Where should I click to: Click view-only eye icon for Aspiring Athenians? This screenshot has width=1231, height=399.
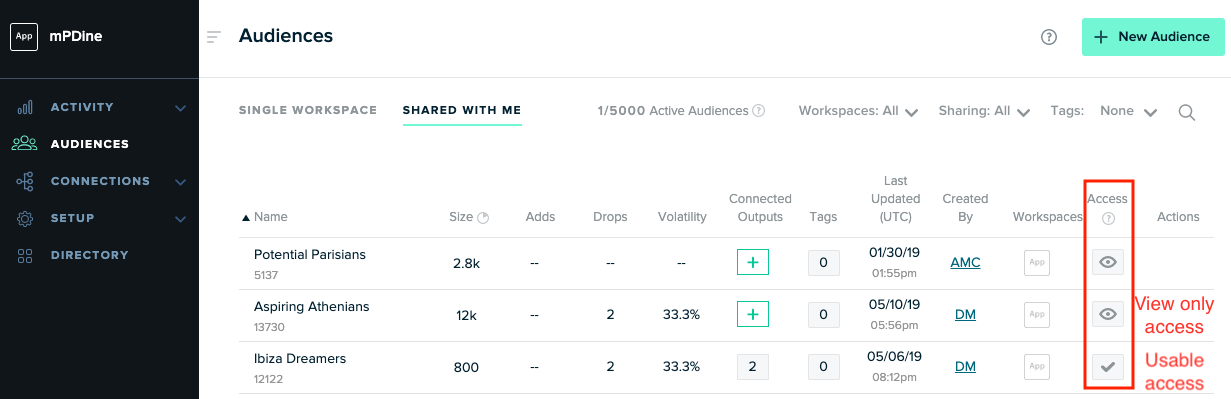click(x=1107, y=315)
